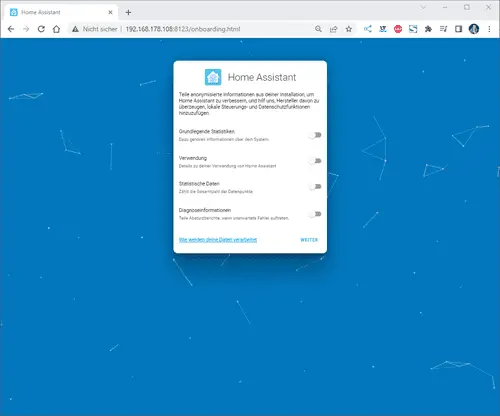Click the 'Diagnoseinformationen' label

click(205, 210)
